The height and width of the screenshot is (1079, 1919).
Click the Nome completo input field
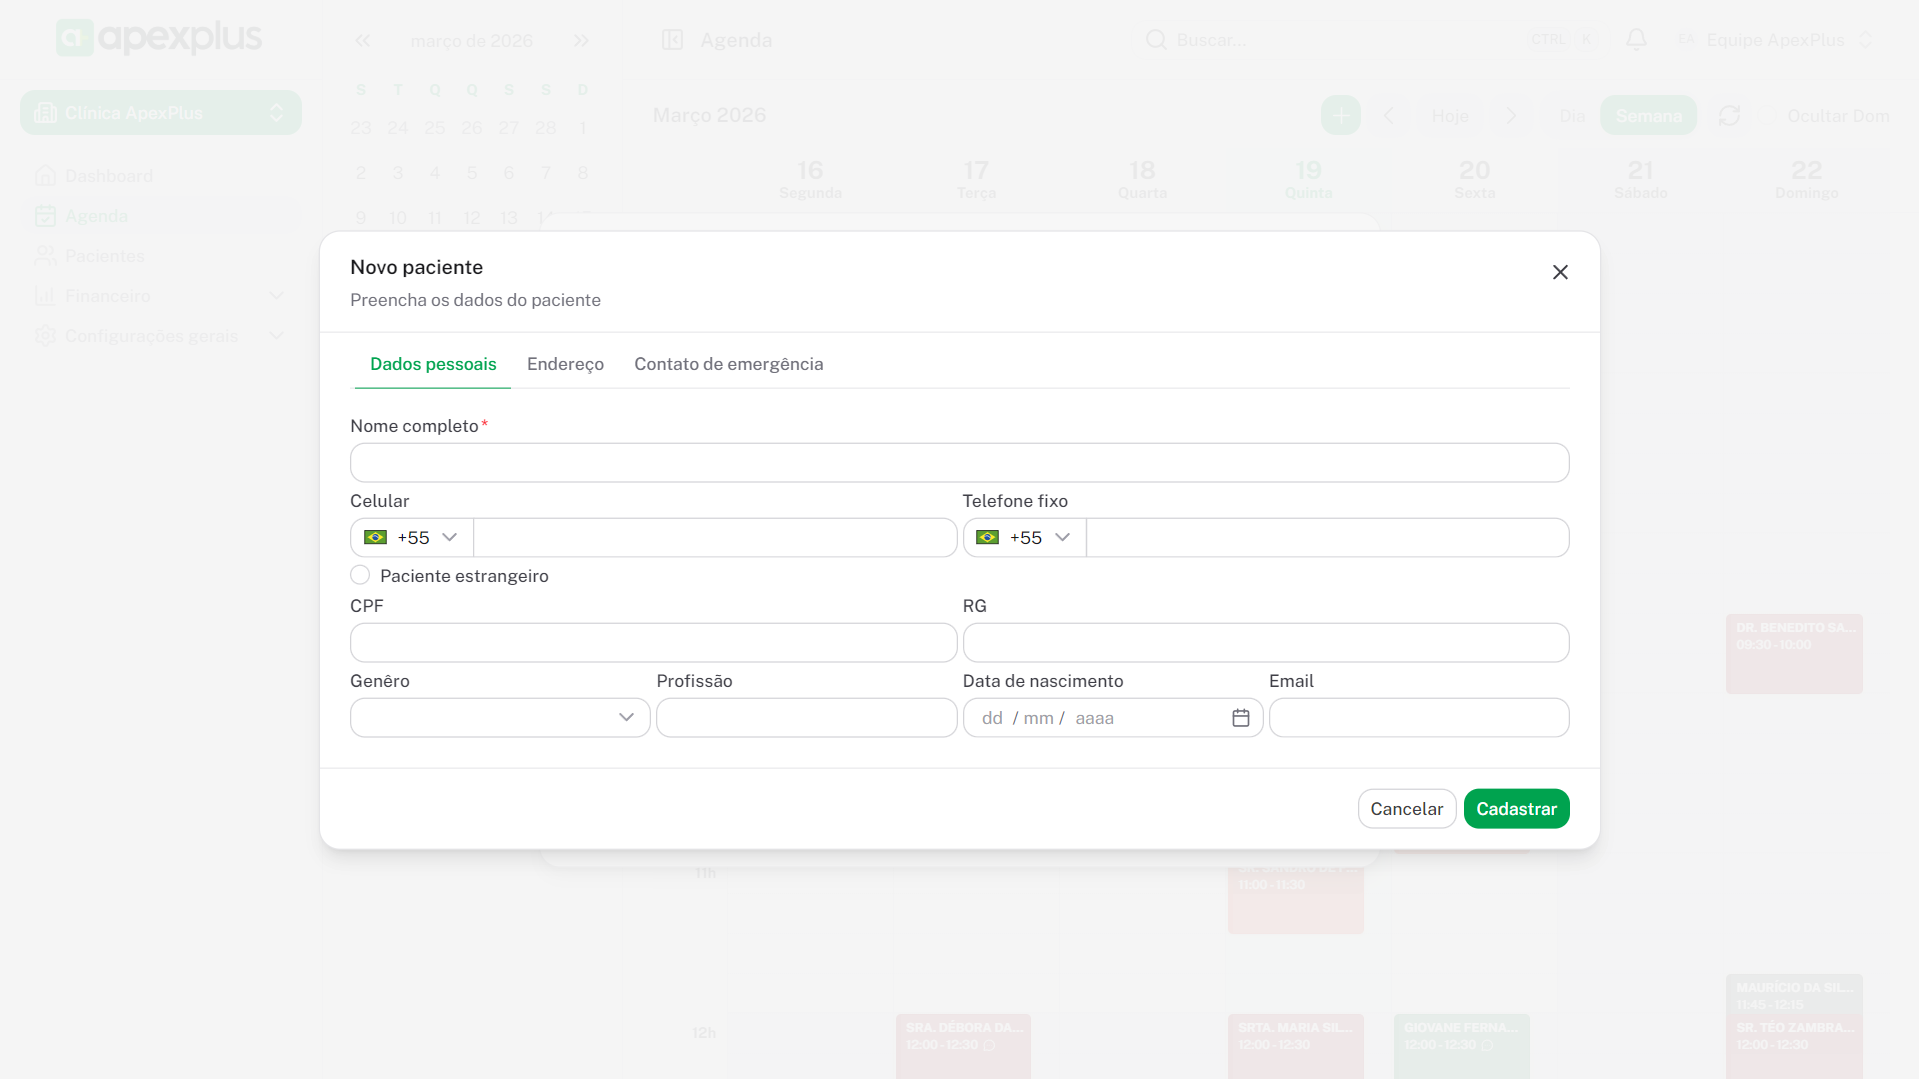[x=959, y=463]
